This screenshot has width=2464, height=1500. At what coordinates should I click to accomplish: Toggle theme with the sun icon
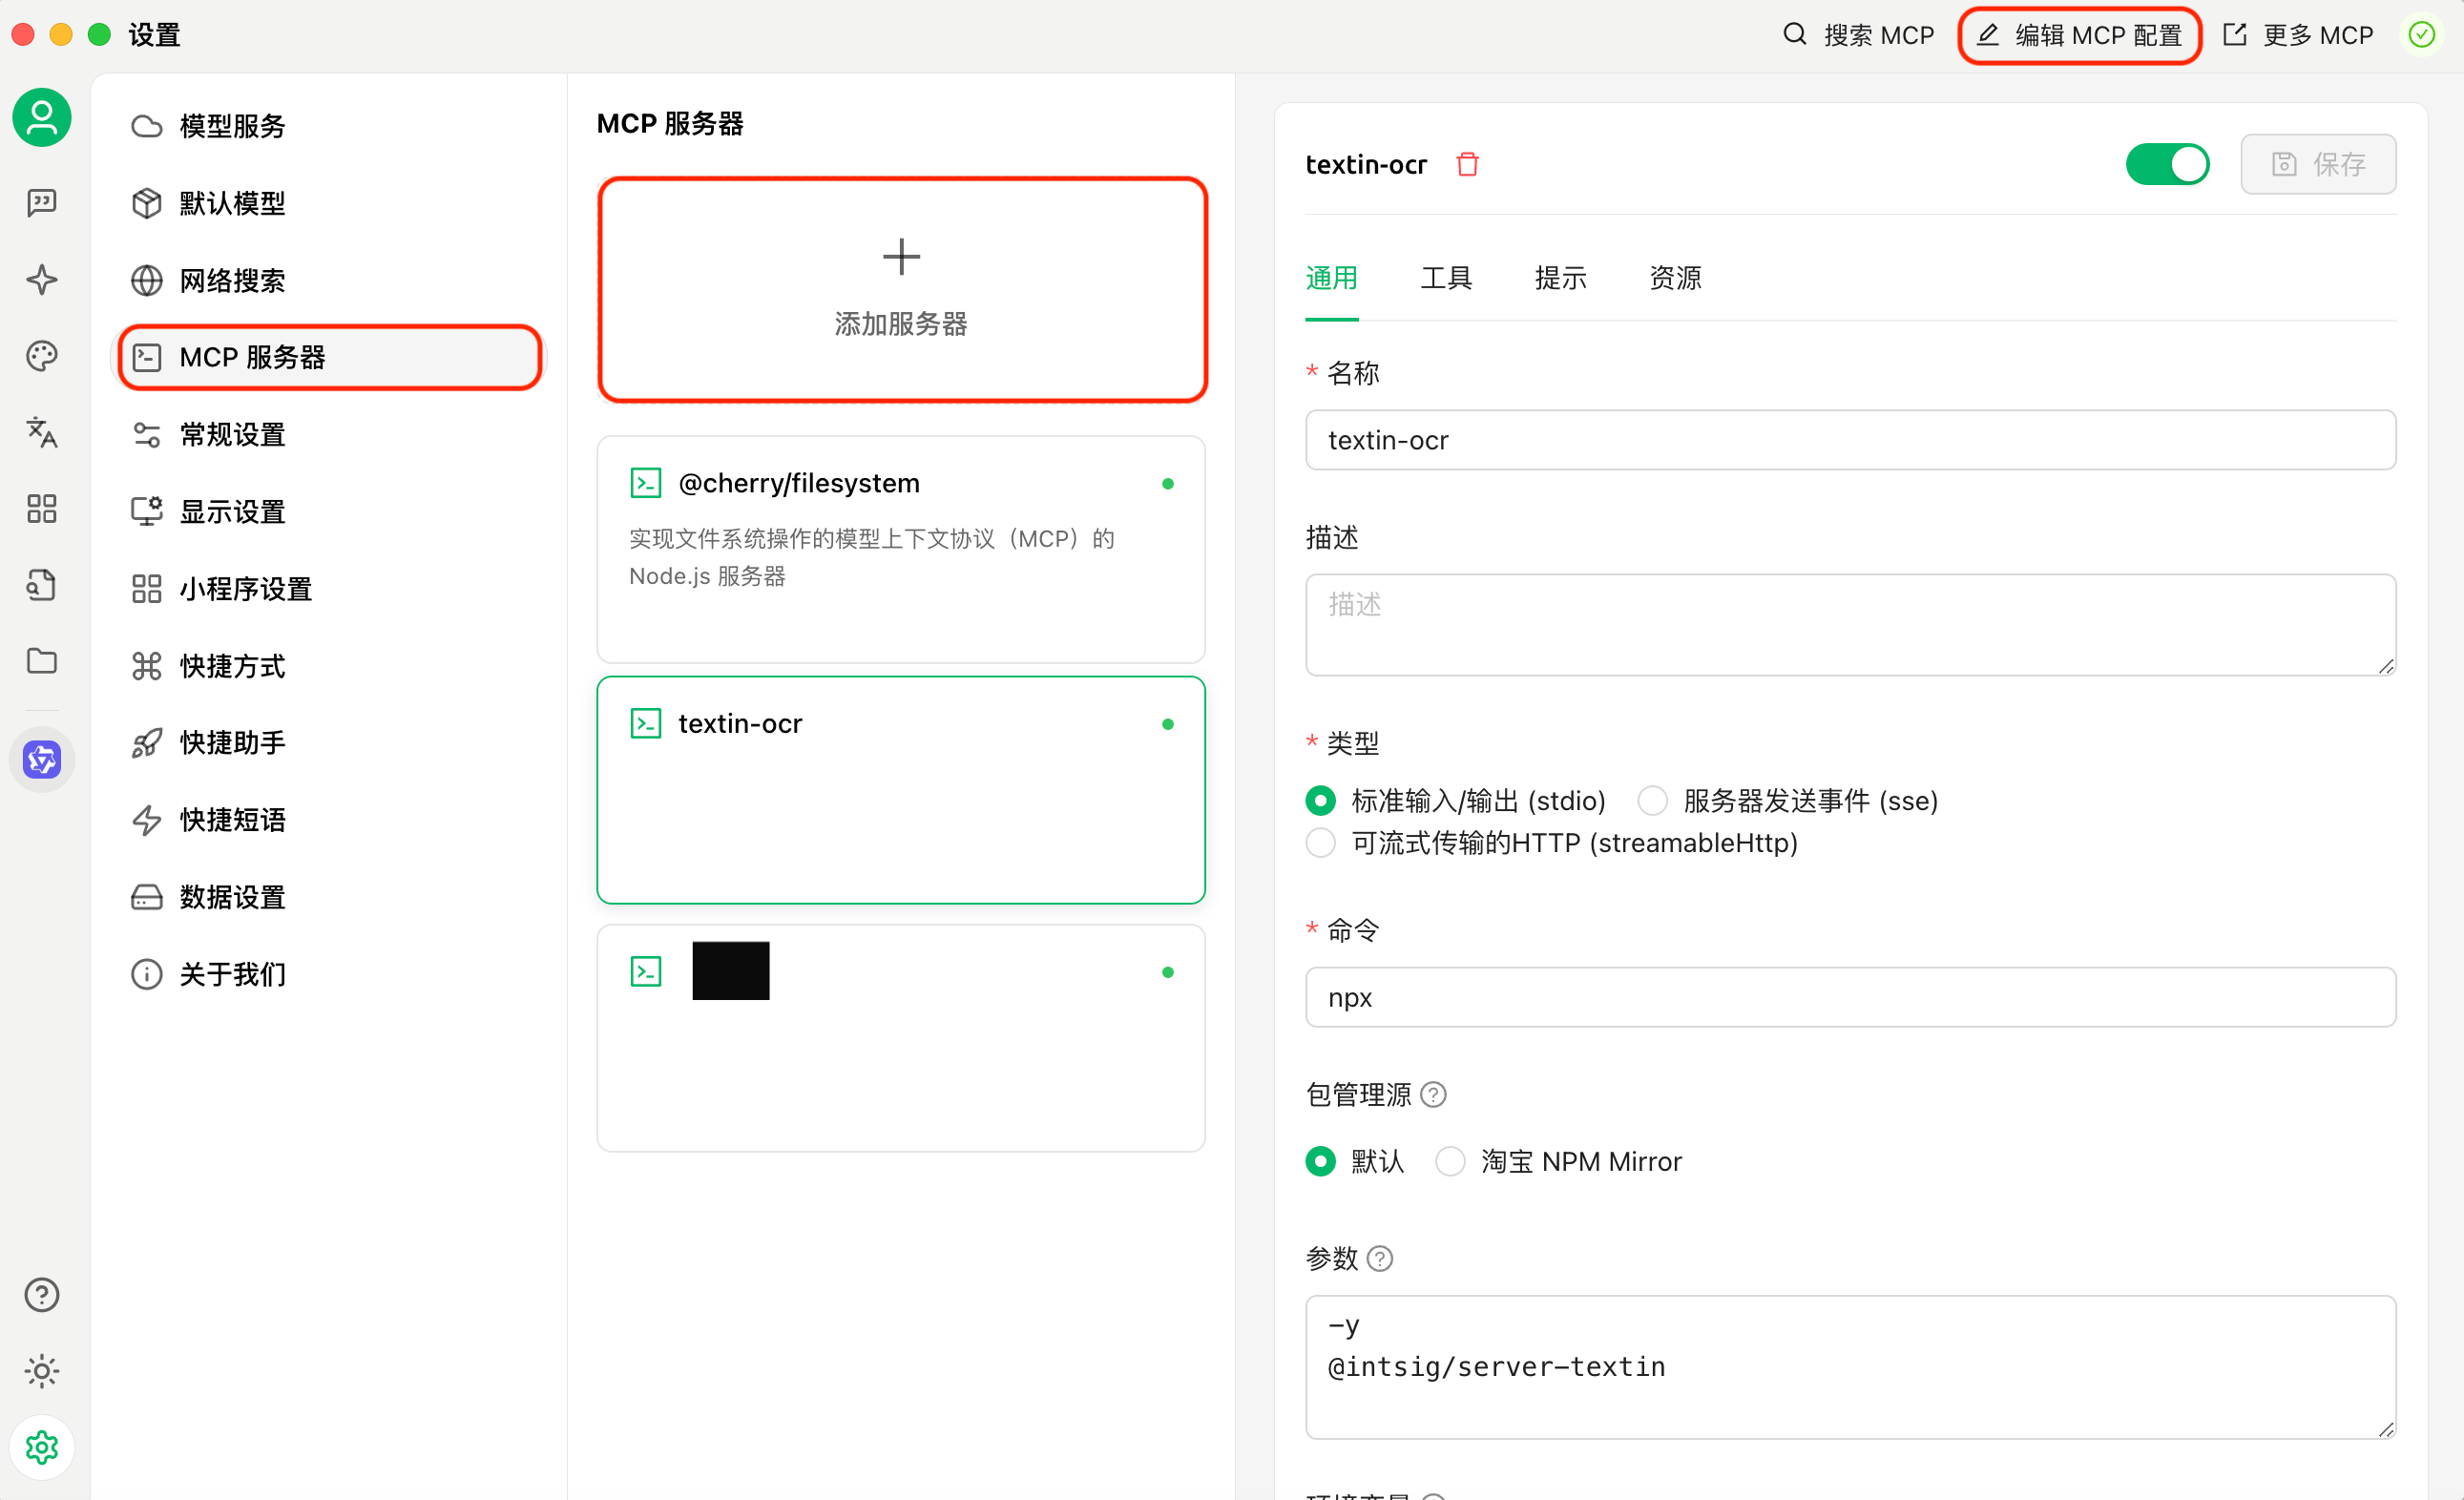tap(41, 1371)
